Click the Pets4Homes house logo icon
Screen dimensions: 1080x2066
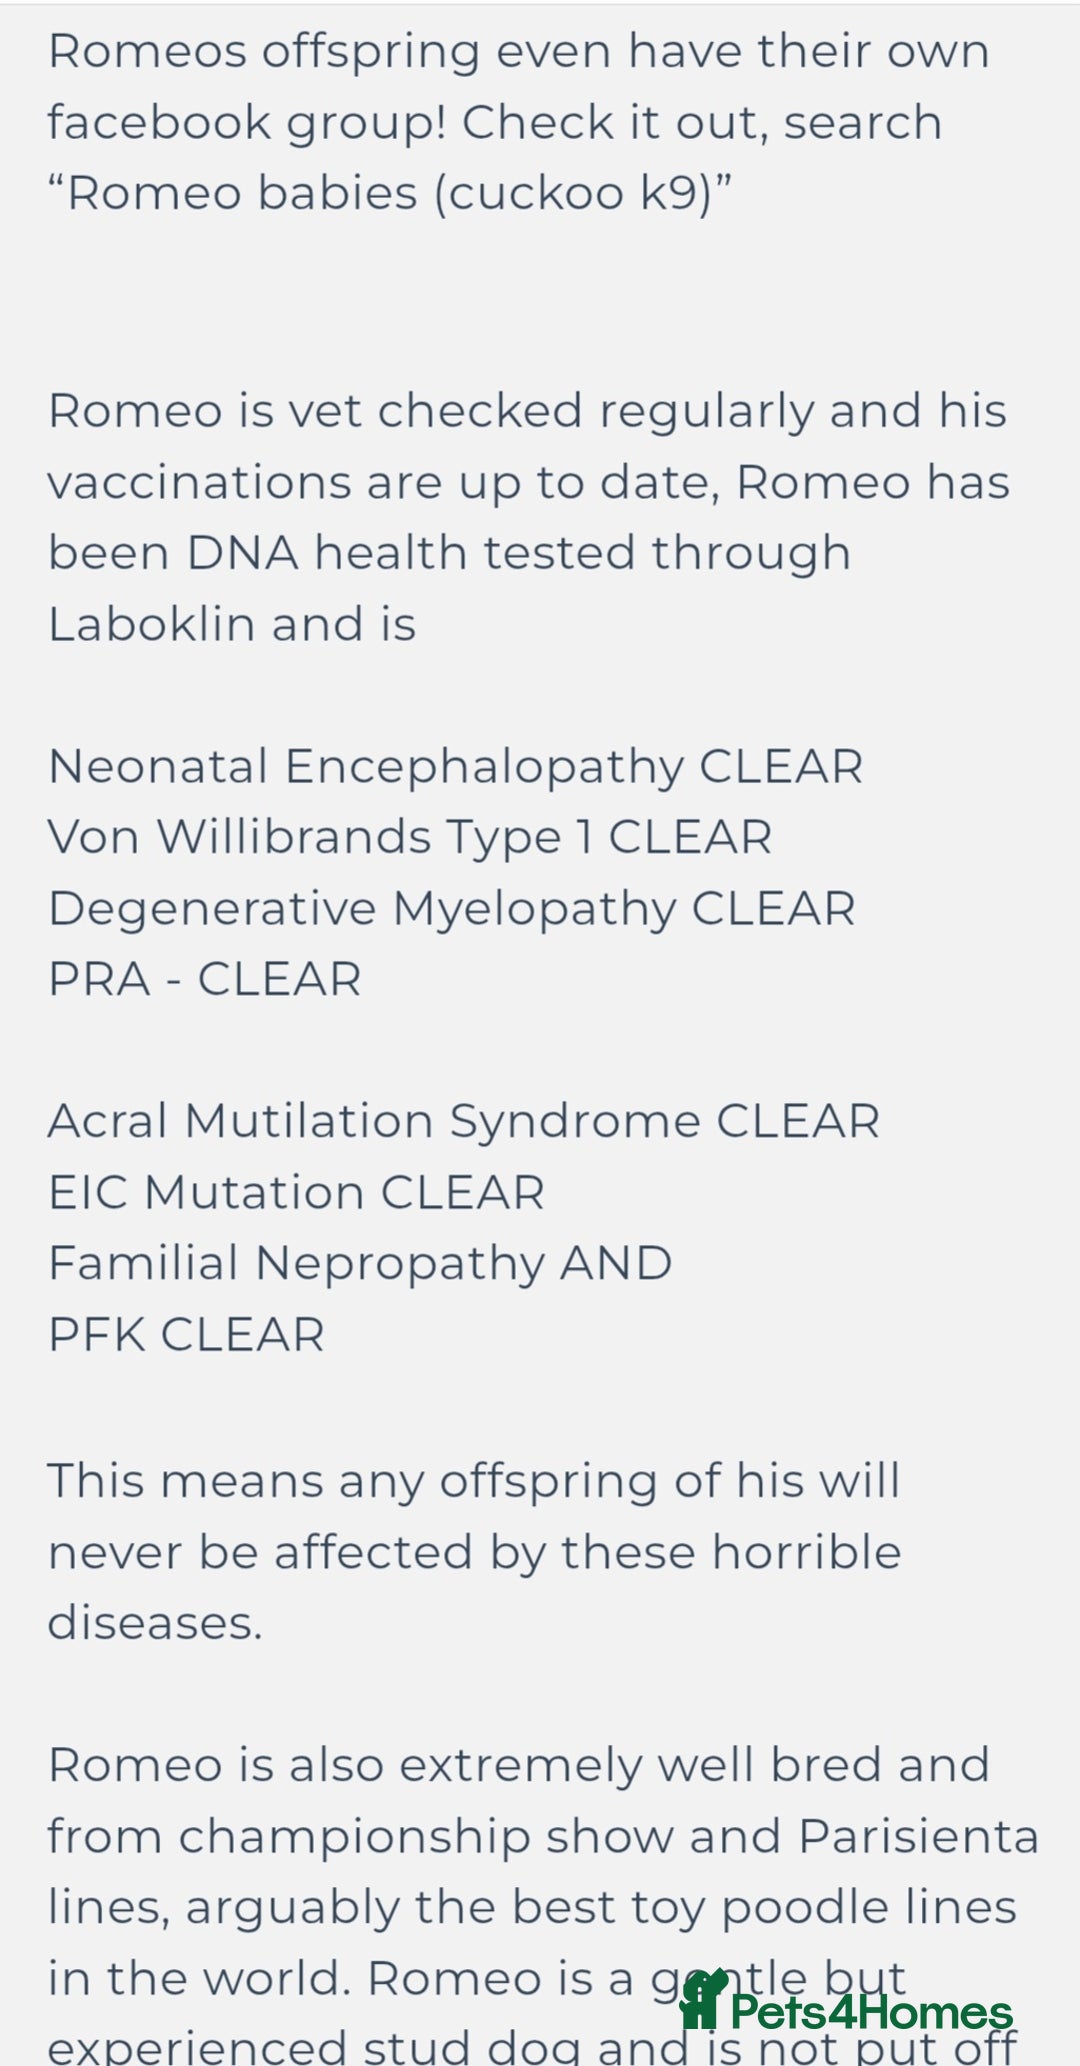click(x=703, y=1999)
